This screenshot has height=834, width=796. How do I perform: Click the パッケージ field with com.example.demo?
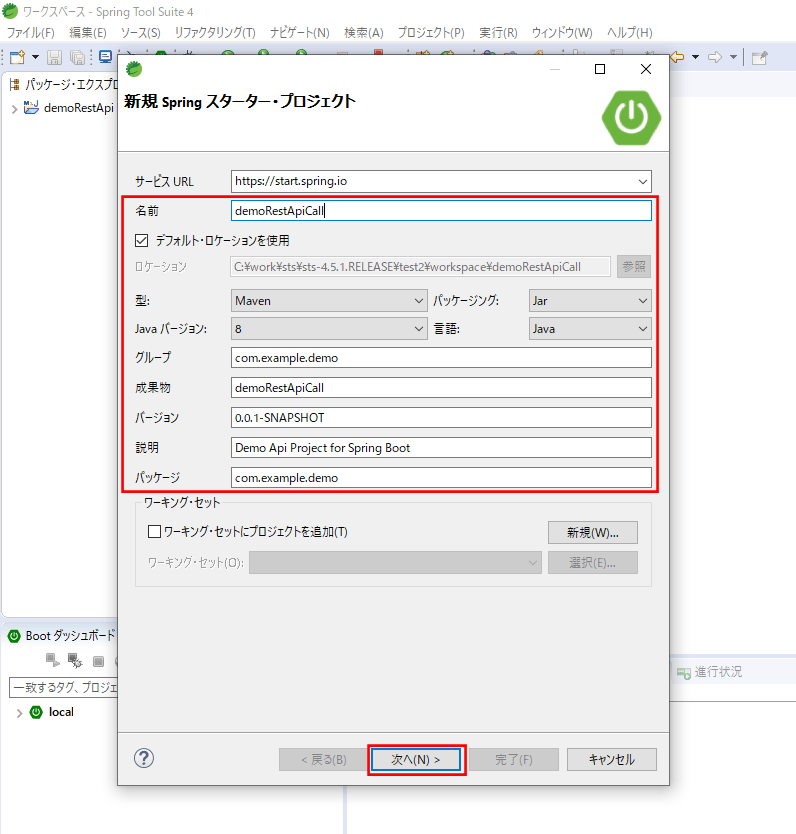(441, 478)
